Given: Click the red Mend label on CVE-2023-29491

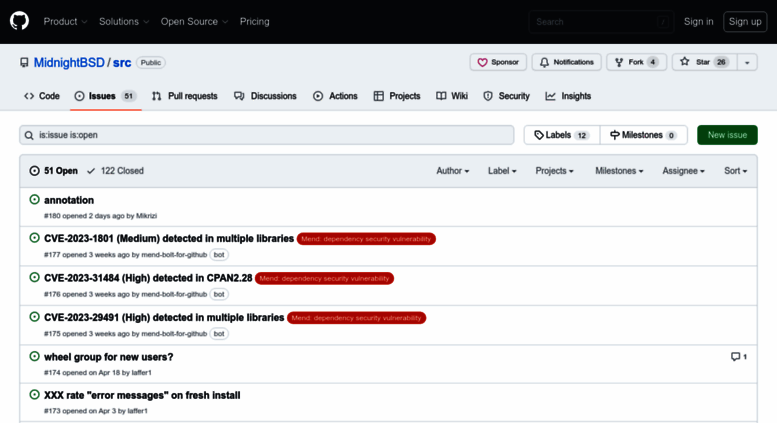Looking at the screenshot, I should tap(356, 317).
